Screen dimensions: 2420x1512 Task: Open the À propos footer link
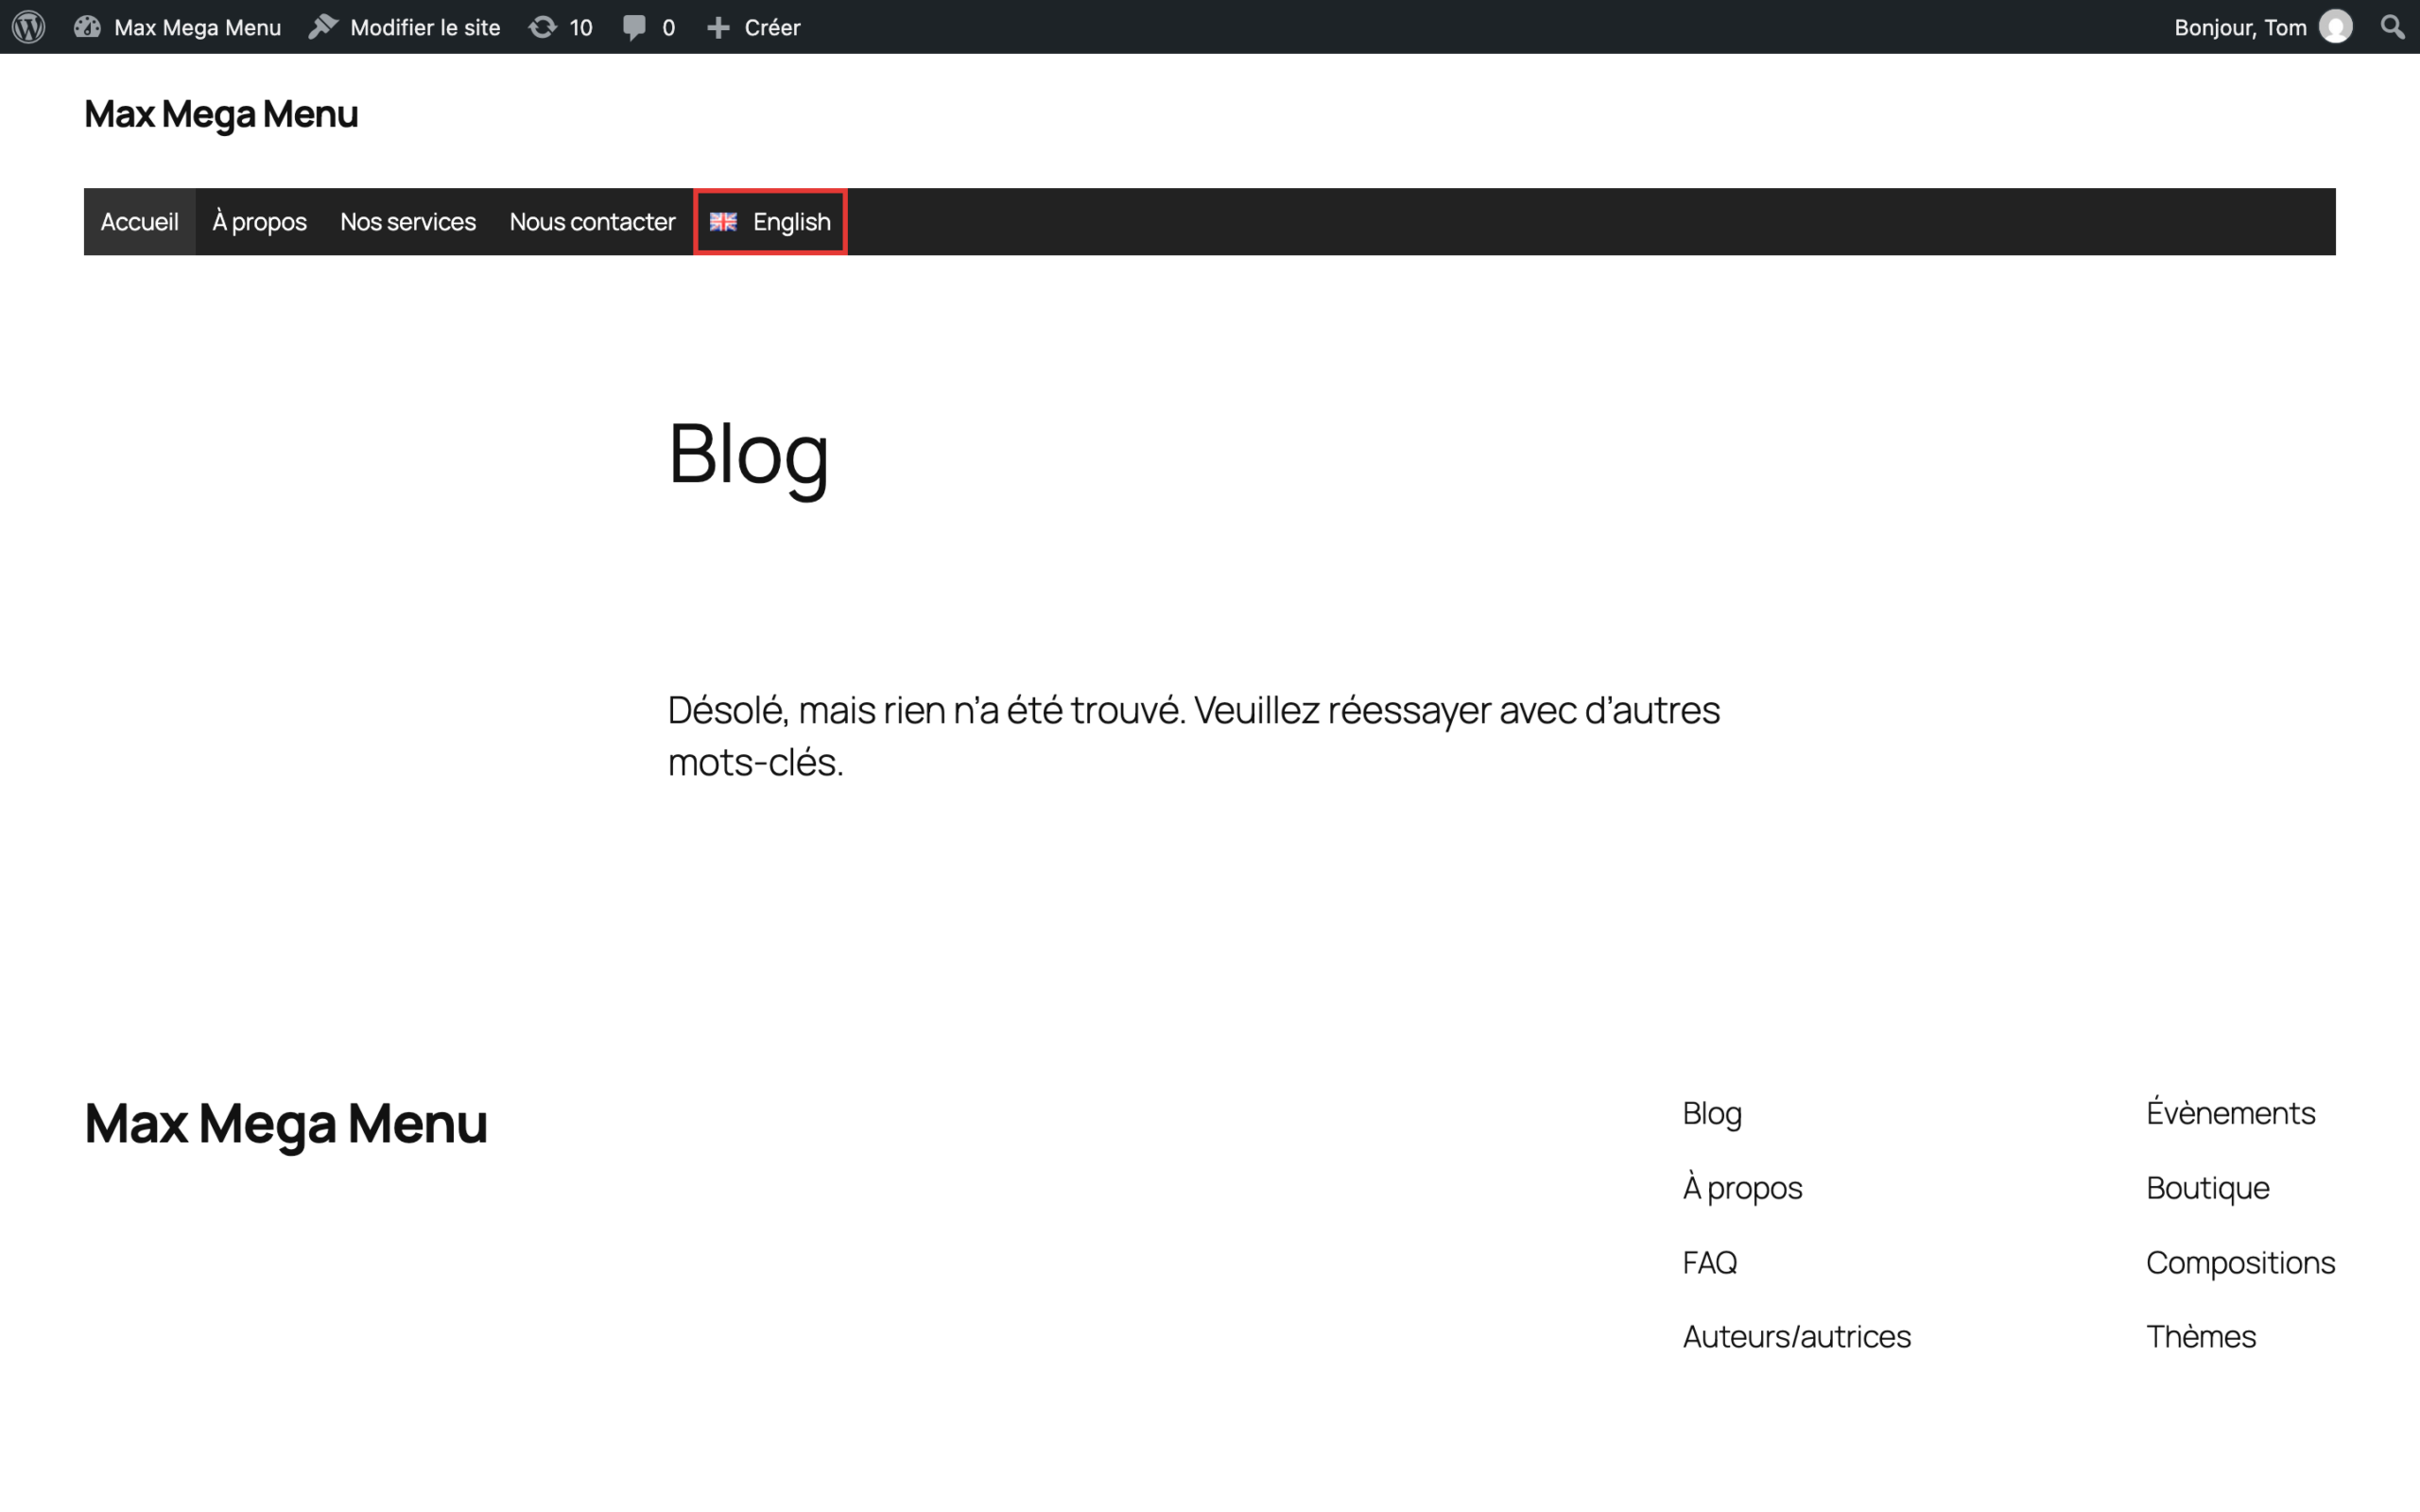(1743, 1188)
